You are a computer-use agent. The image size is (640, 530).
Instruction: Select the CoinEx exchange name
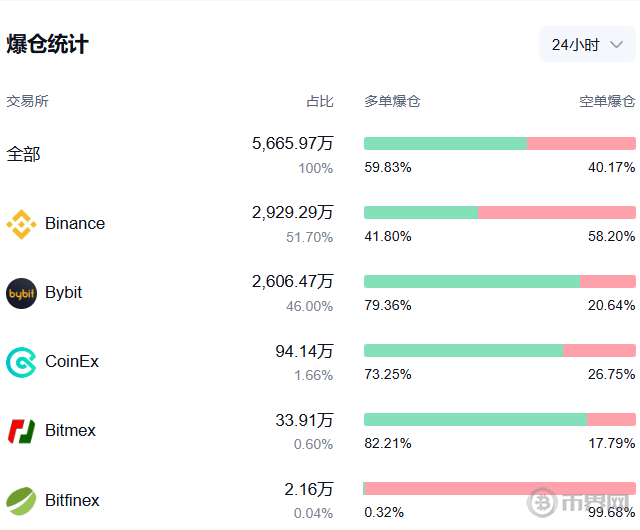(x=72, y=362)
